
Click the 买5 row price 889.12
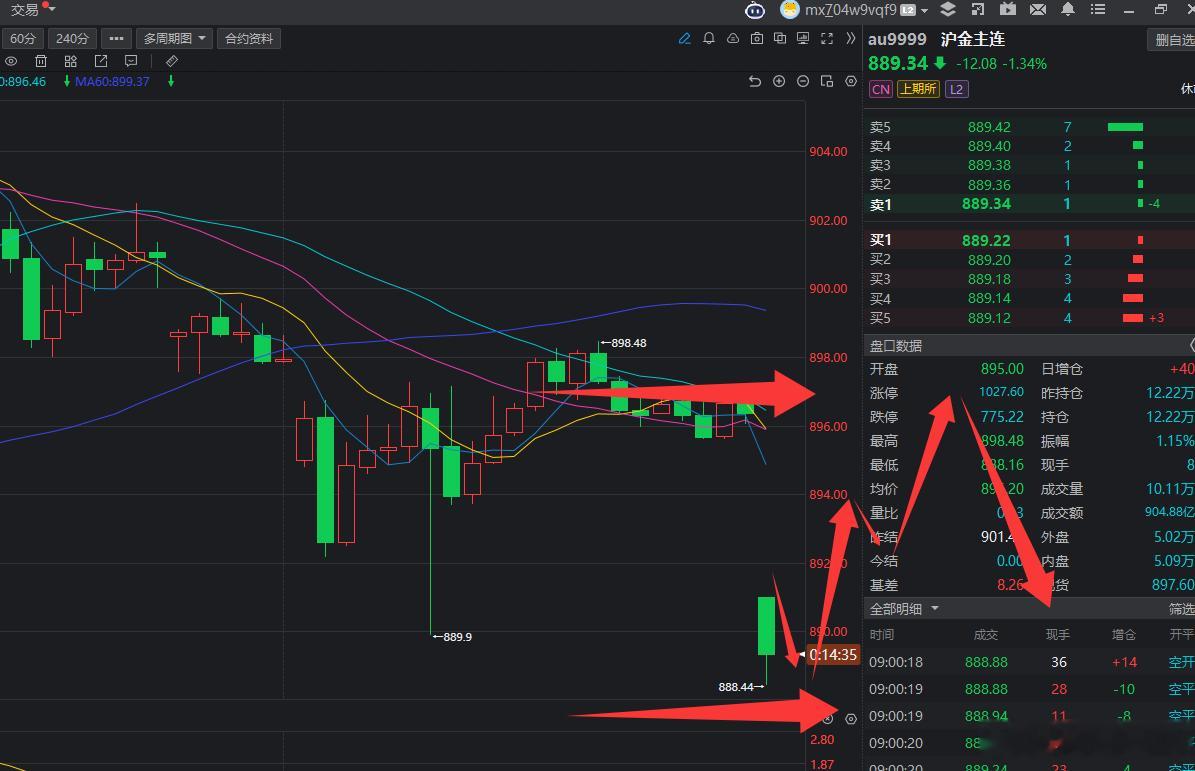coord(989,318)
